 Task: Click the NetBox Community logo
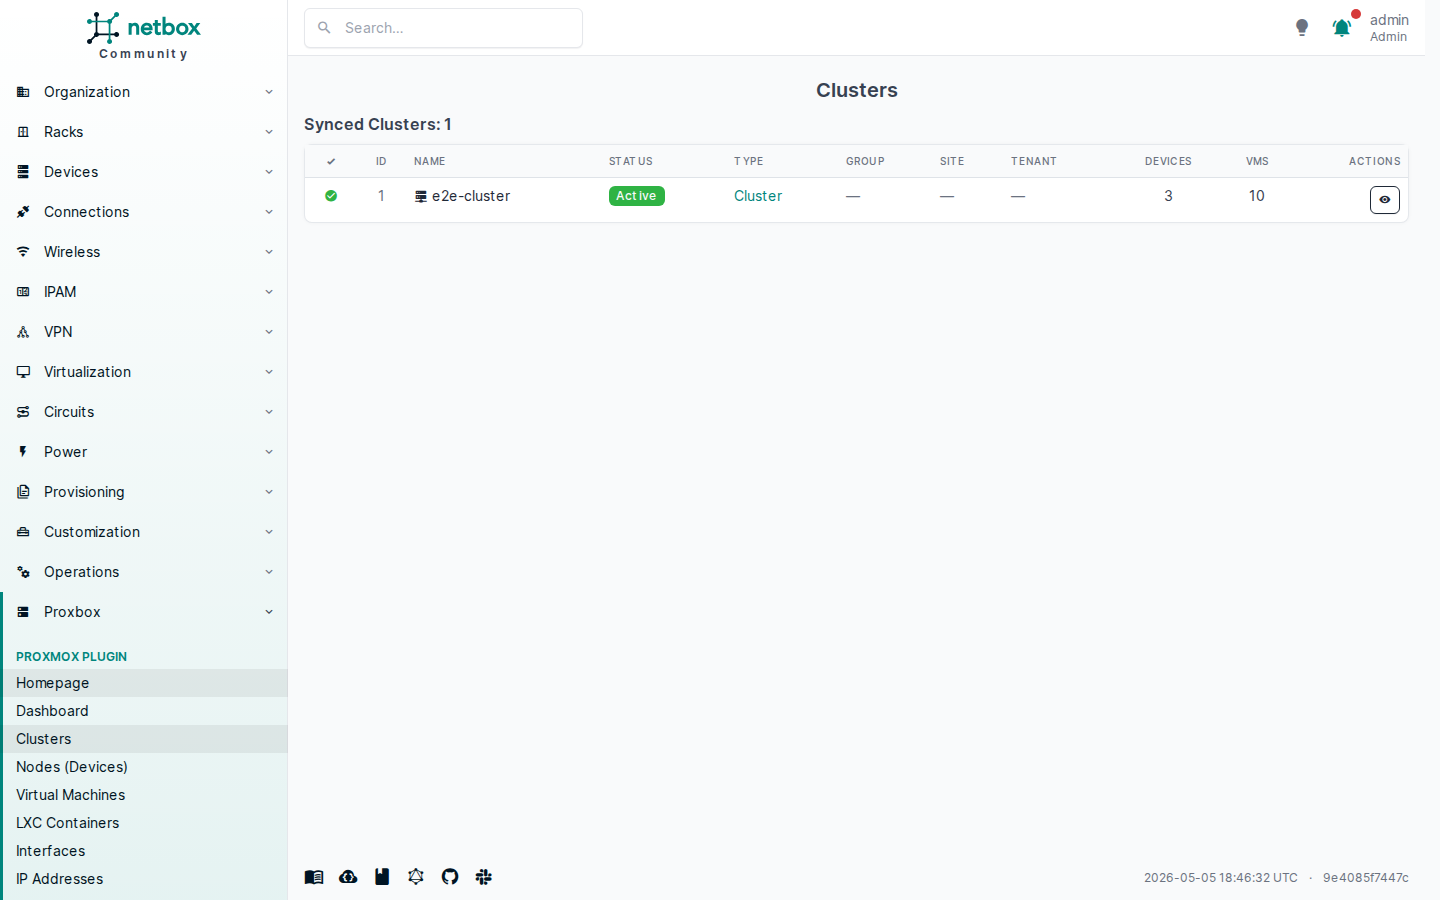144,36
